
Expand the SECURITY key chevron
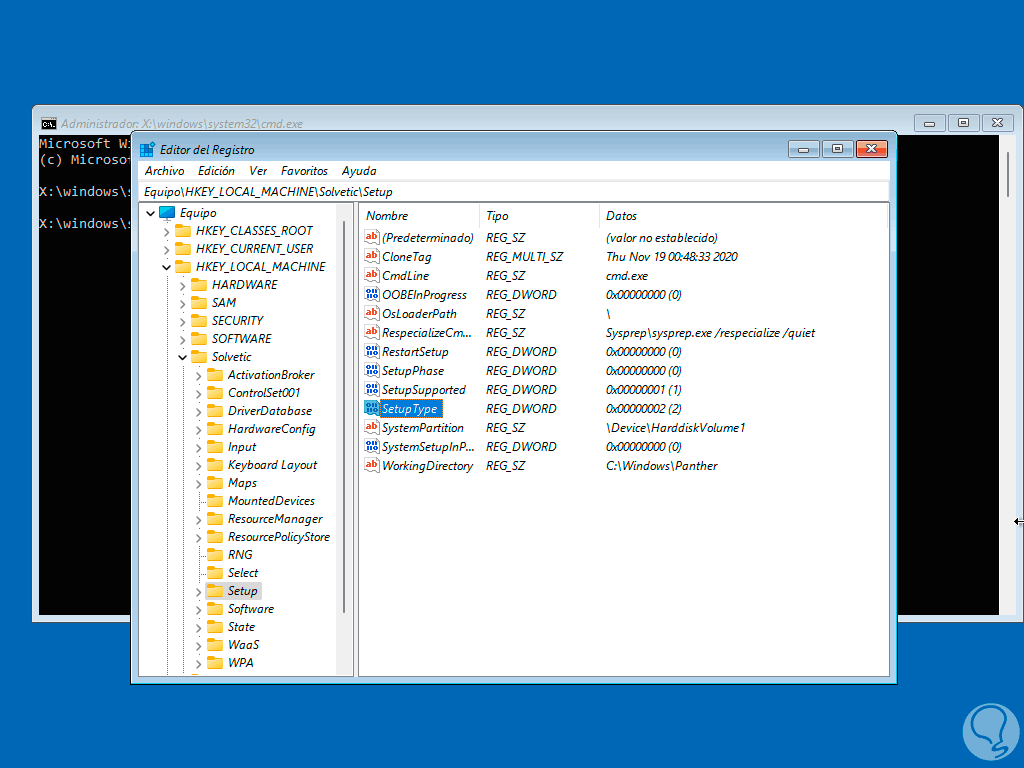tap(182, 322)
